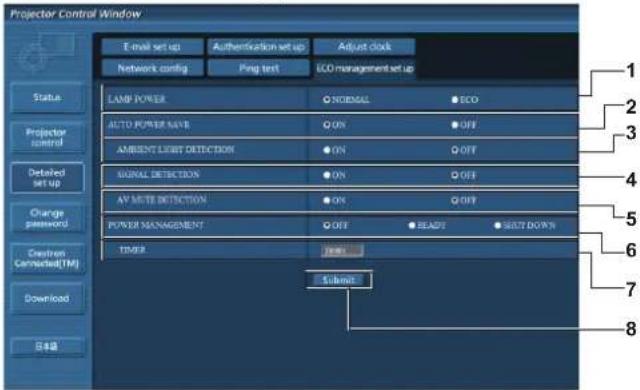Set POWER MANAGEMENT to READY
640x390 pixels.
(x=412, y=225)
